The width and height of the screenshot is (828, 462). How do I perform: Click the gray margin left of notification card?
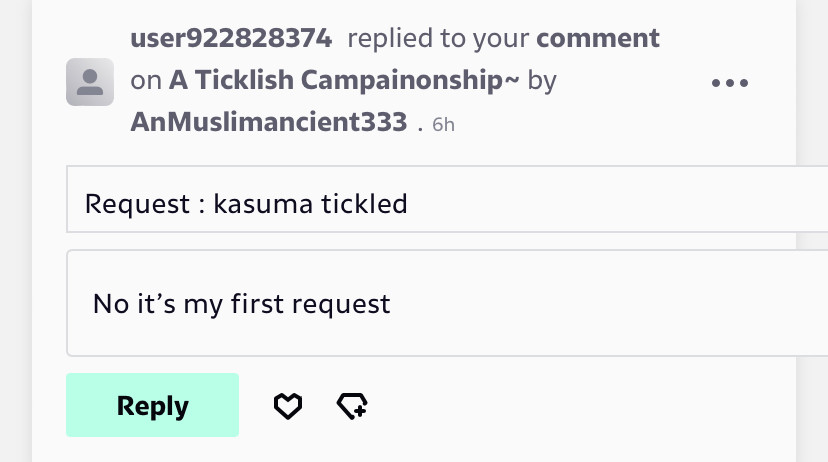tap(16, 231)
